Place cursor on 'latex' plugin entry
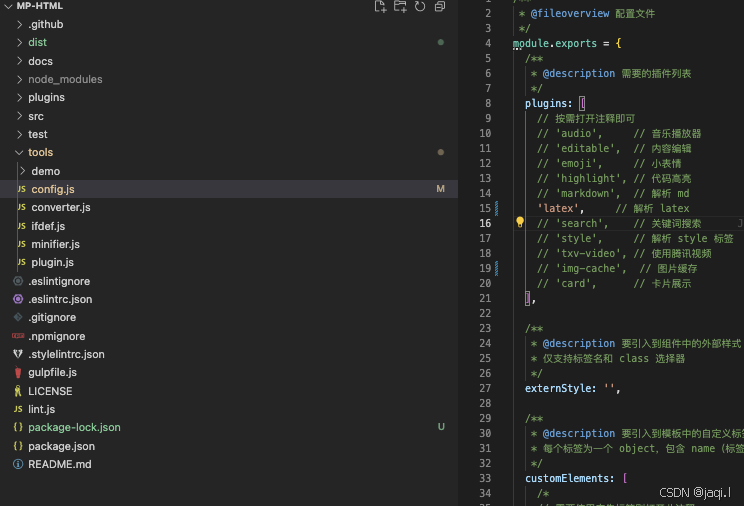This screenshot has width=744, height=506. click(x=558, y=208)
